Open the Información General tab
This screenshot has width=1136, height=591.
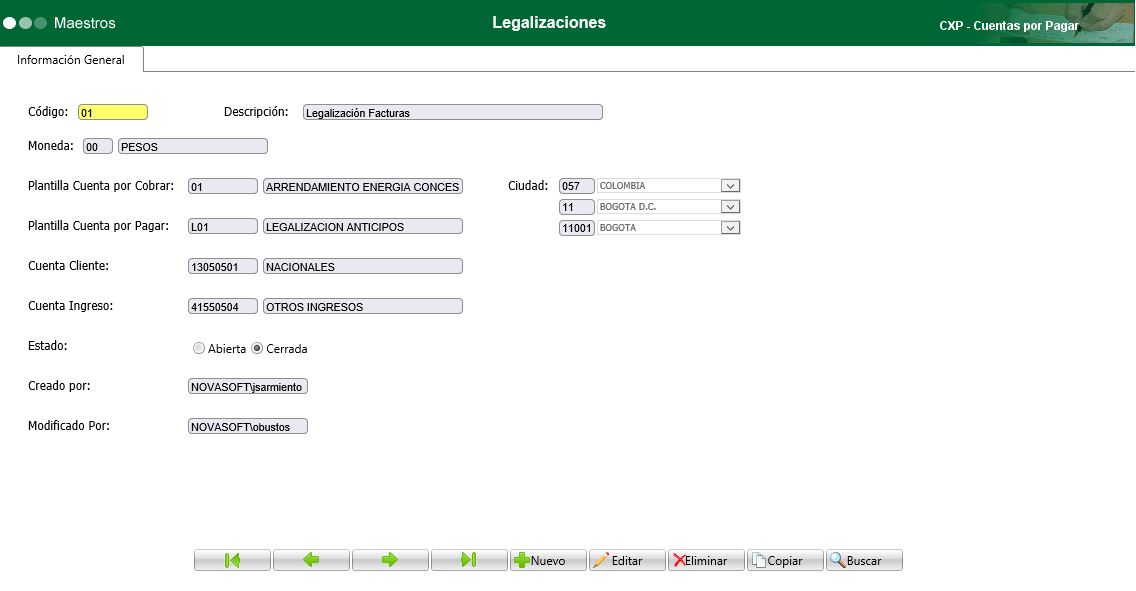tap(71, 59)
